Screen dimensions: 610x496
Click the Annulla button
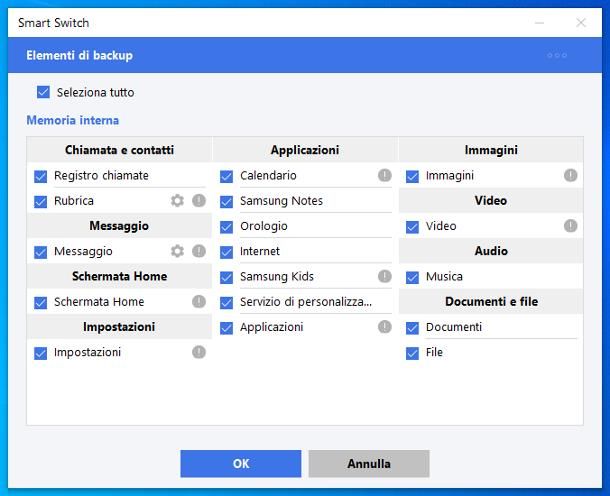tap(368, 464)
